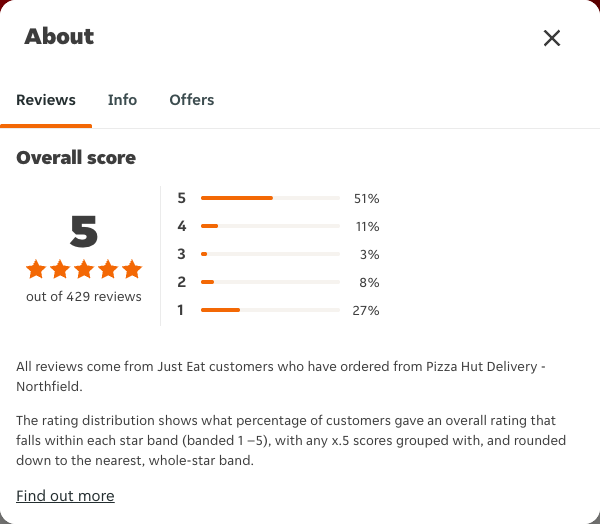
Task: Switch to the Reviews tab
Action: pyautogui.click(x=46, y=100)
